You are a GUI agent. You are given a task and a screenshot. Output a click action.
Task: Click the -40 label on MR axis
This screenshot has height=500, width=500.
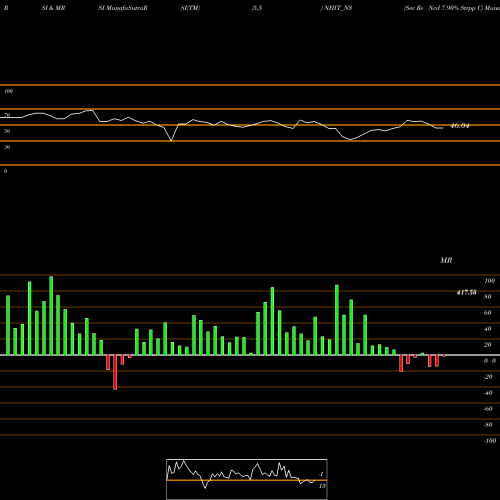tap(488, 393)
